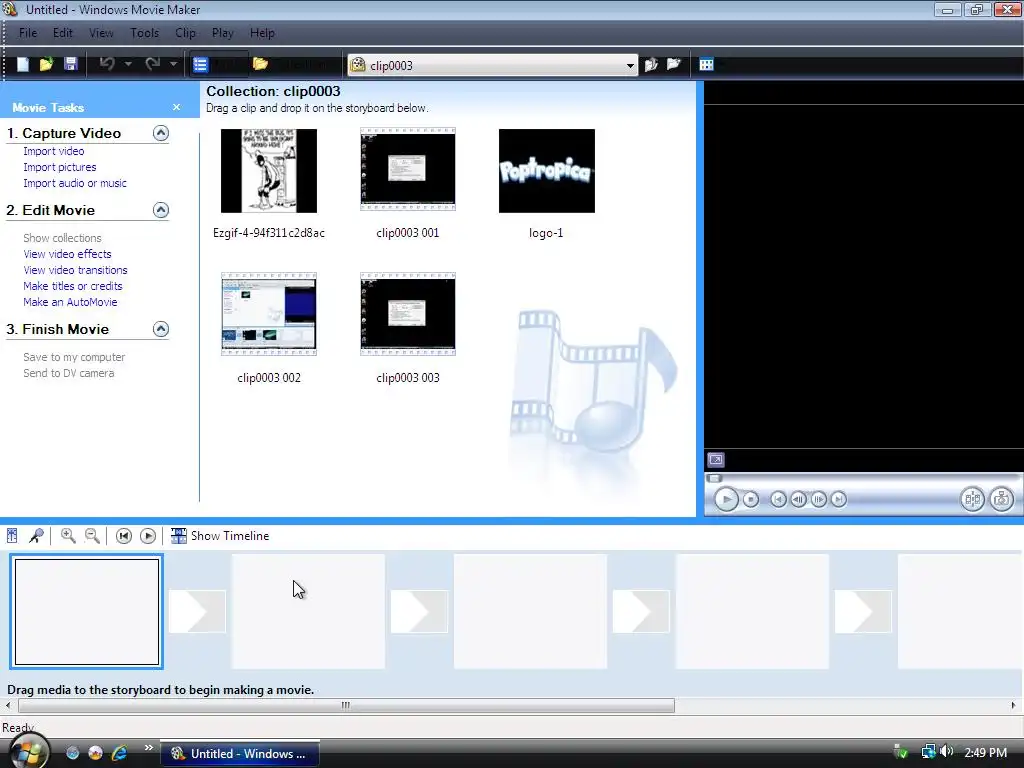Open the View menu

coord(101,33)
